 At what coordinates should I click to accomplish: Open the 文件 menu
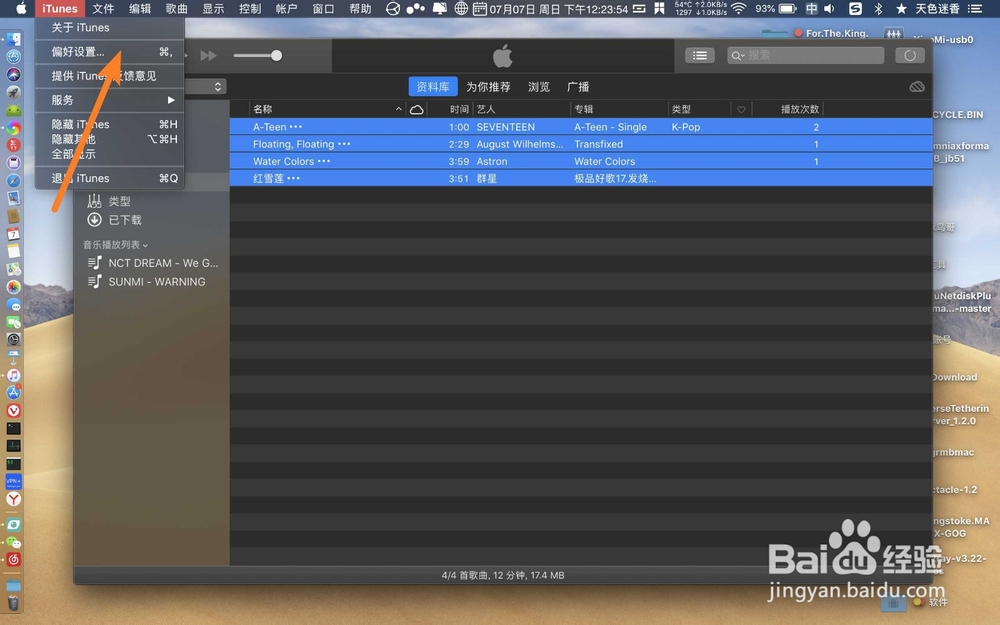pos(103,8)
